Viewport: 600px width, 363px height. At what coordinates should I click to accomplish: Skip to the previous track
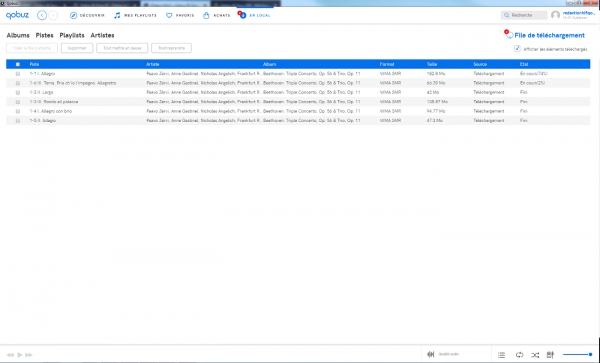click(x=10, y=355)
